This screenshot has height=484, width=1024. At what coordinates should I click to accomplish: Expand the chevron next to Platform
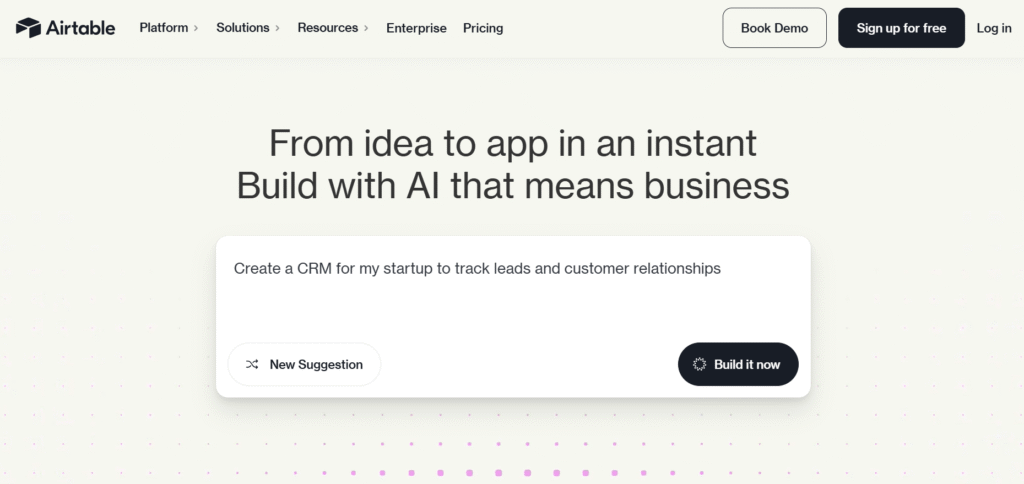point(196,28)
